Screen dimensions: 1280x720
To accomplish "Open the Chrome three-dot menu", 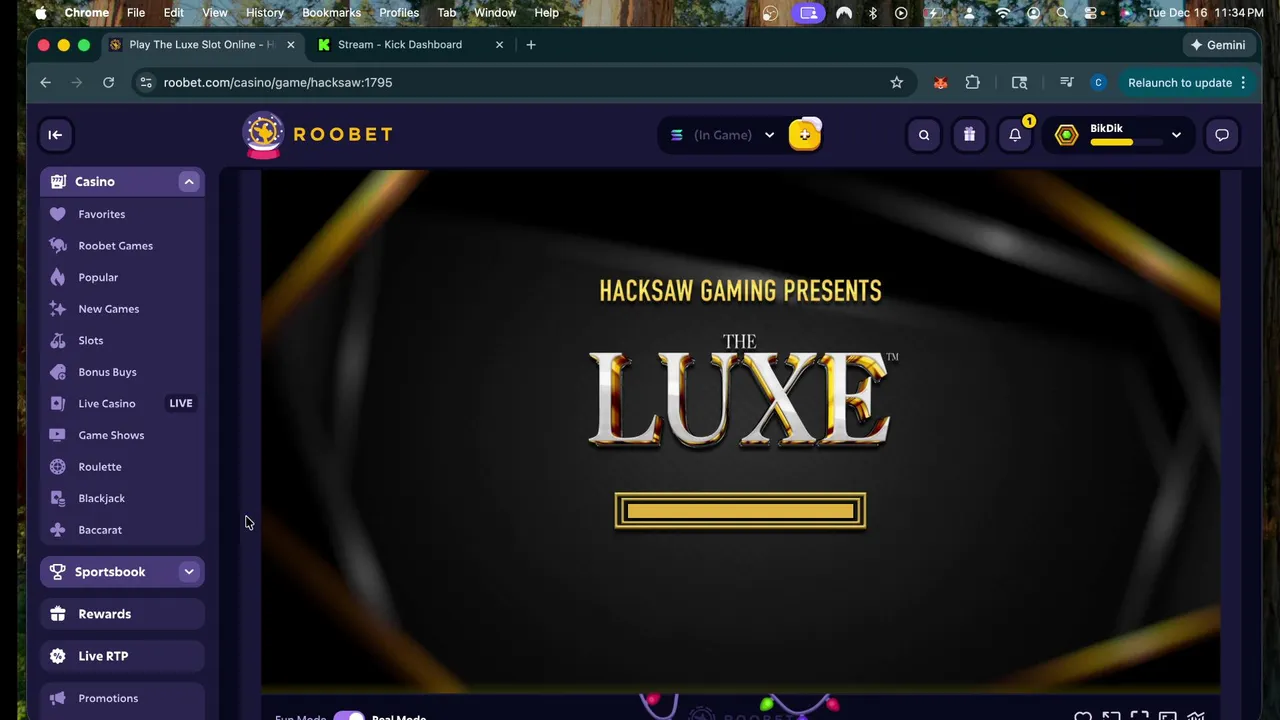I will 1243,83.
